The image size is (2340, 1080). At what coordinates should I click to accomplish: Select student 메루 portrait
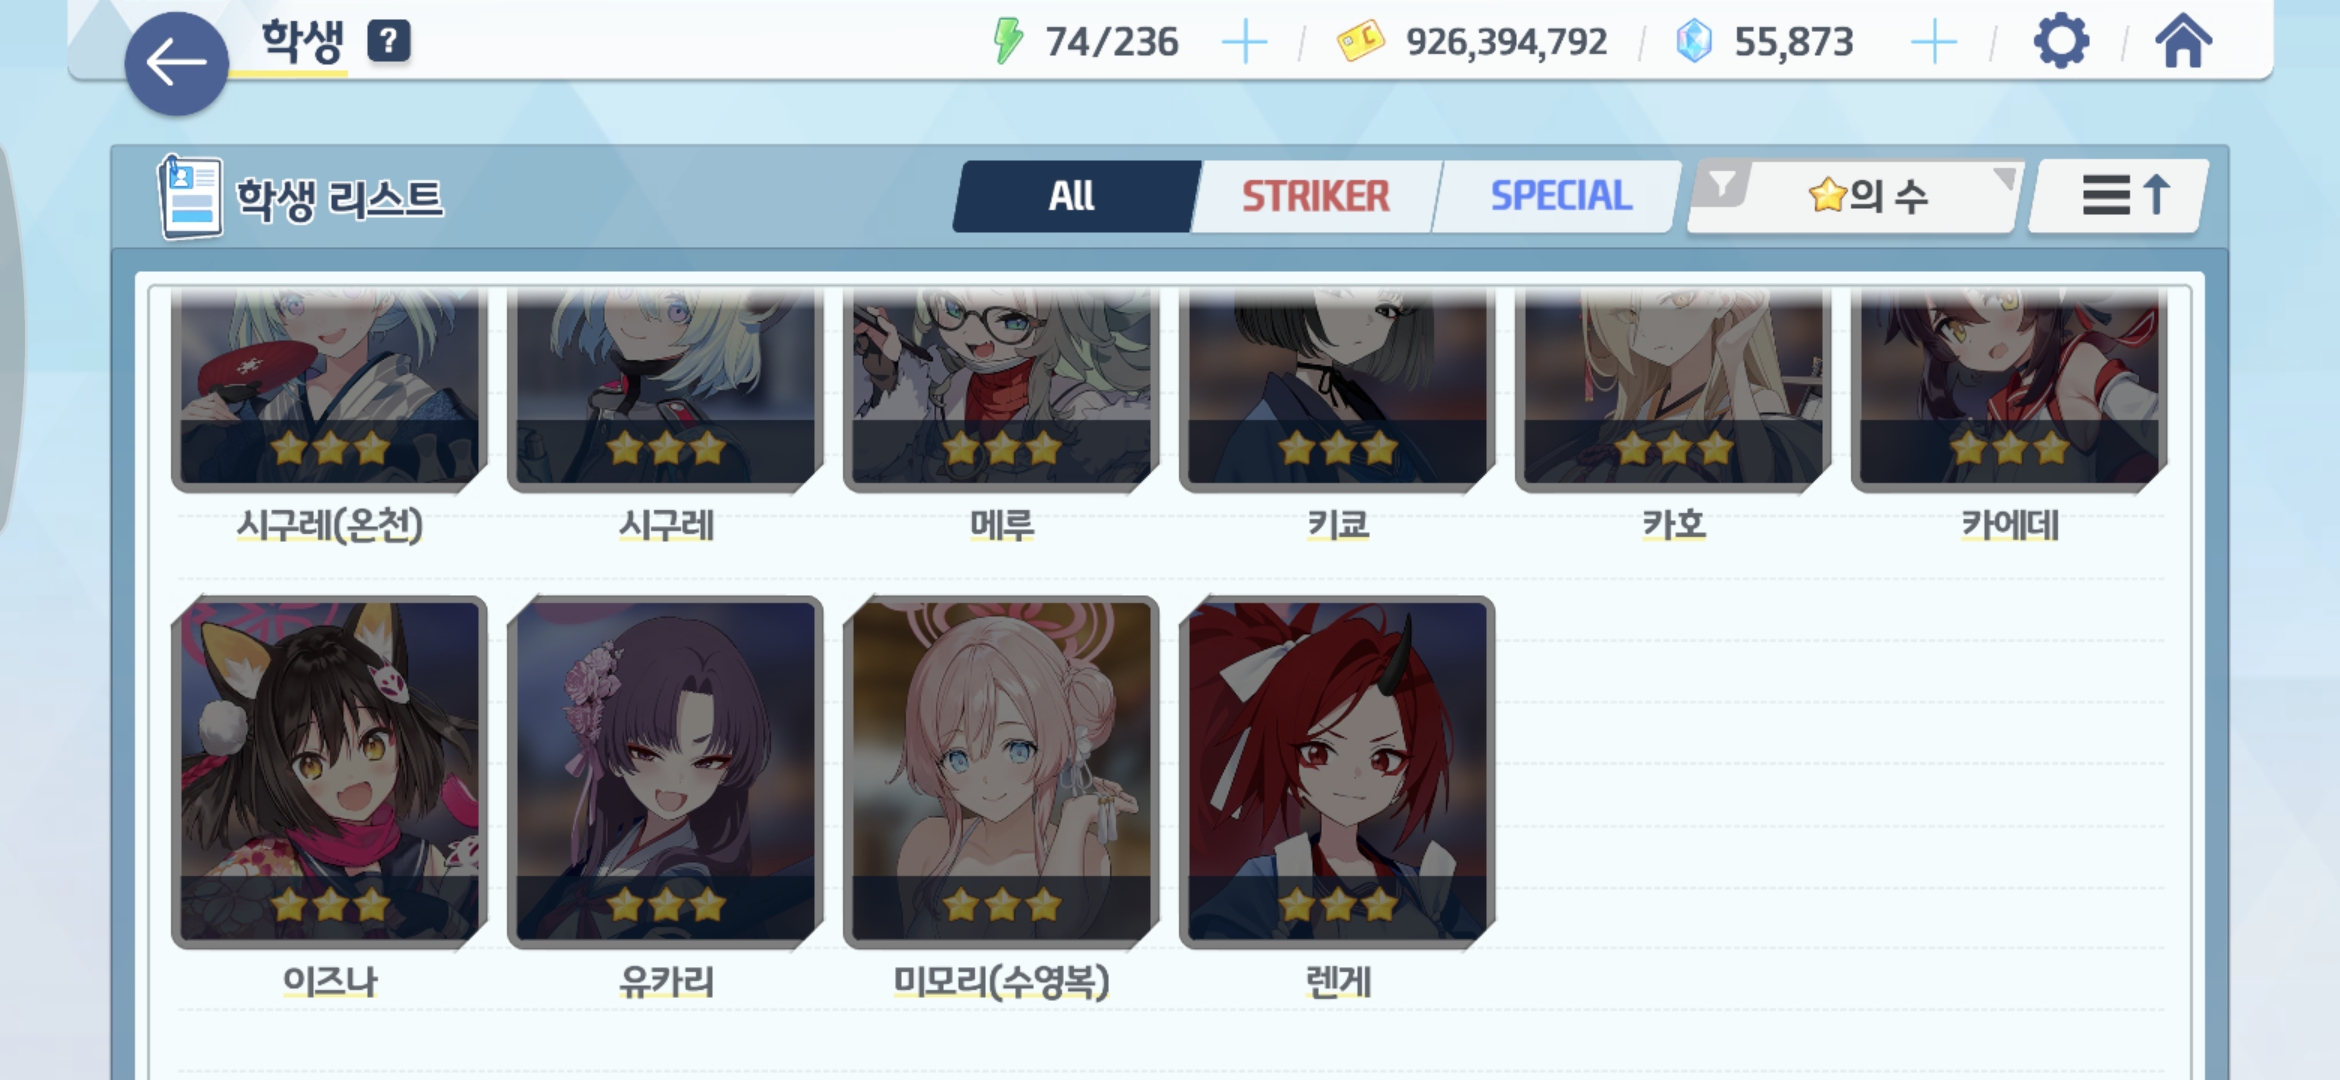[1001, 390]
